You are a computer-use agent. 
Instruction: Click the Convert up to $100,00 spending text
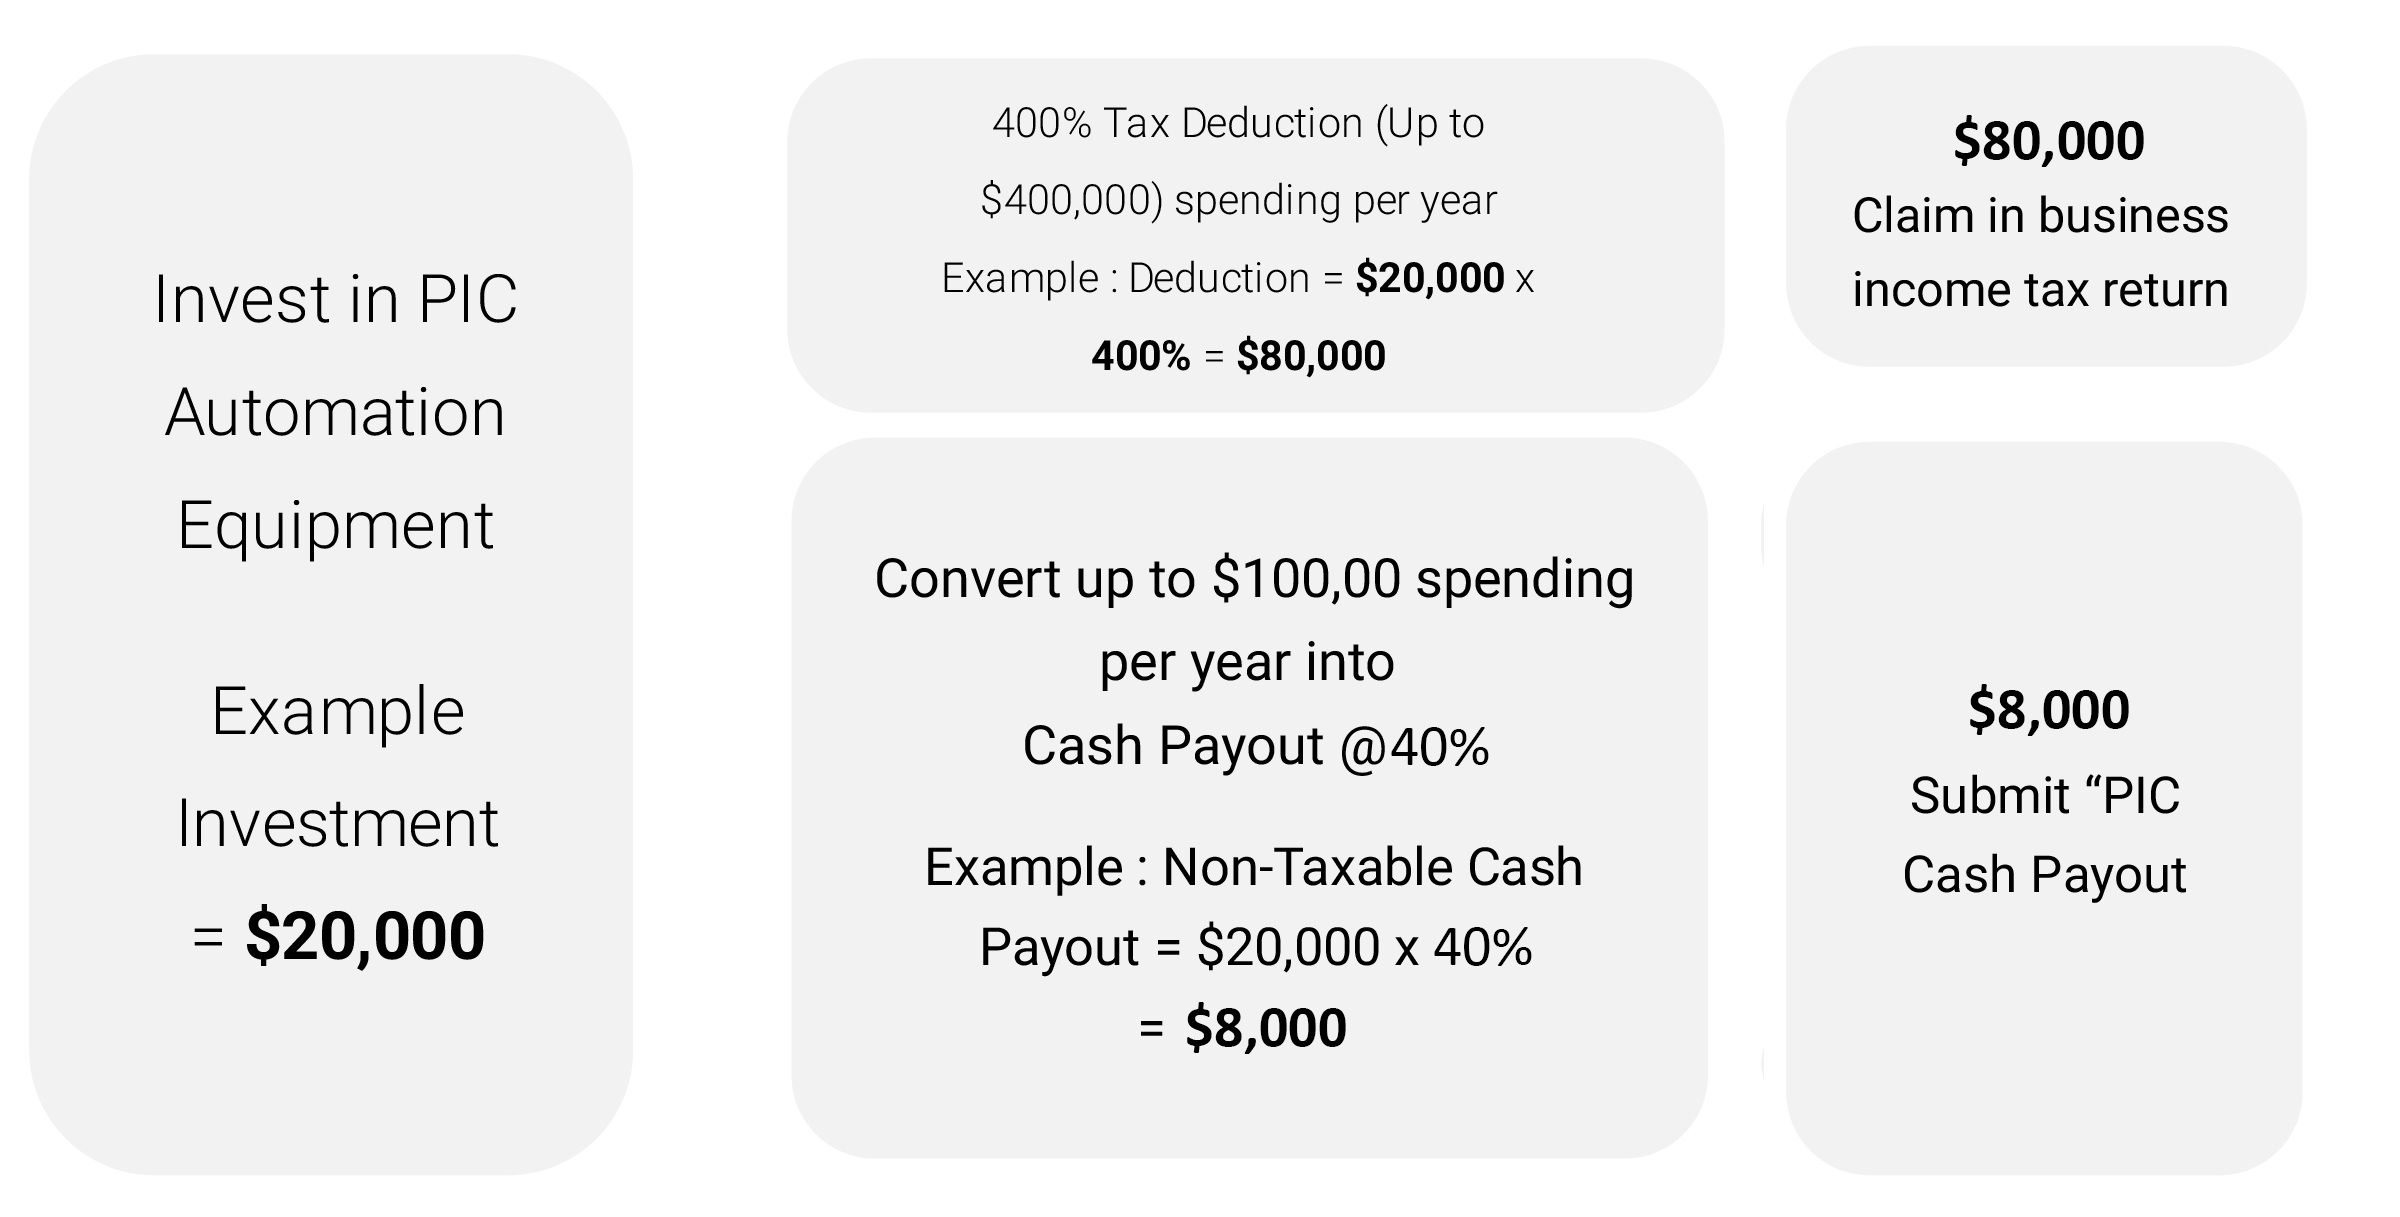pos(1254,578)
